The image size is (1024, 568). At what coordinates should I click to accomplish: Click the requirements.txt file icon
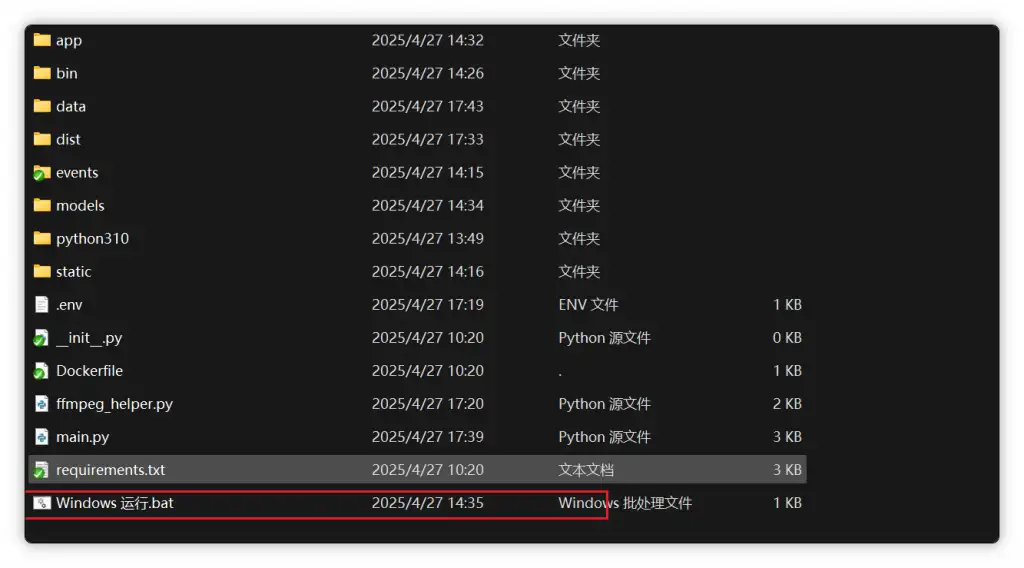click(x=41, y=470)
